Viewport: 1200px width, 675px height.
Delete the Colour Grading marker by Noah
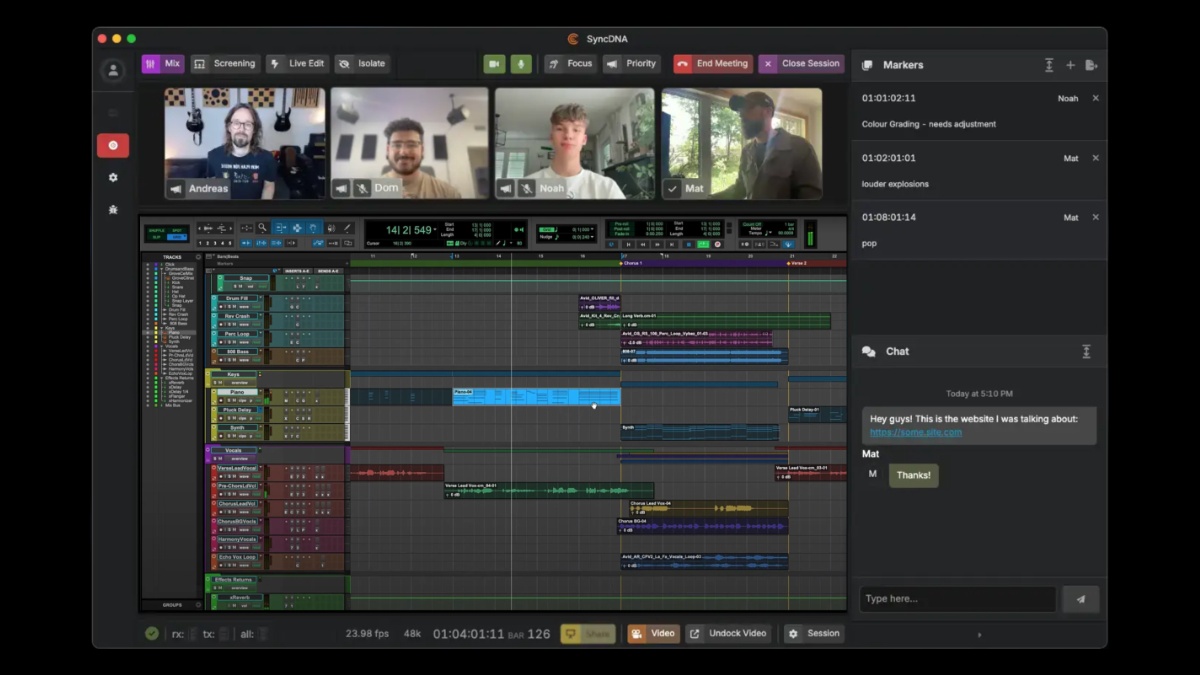[1095, 98]
